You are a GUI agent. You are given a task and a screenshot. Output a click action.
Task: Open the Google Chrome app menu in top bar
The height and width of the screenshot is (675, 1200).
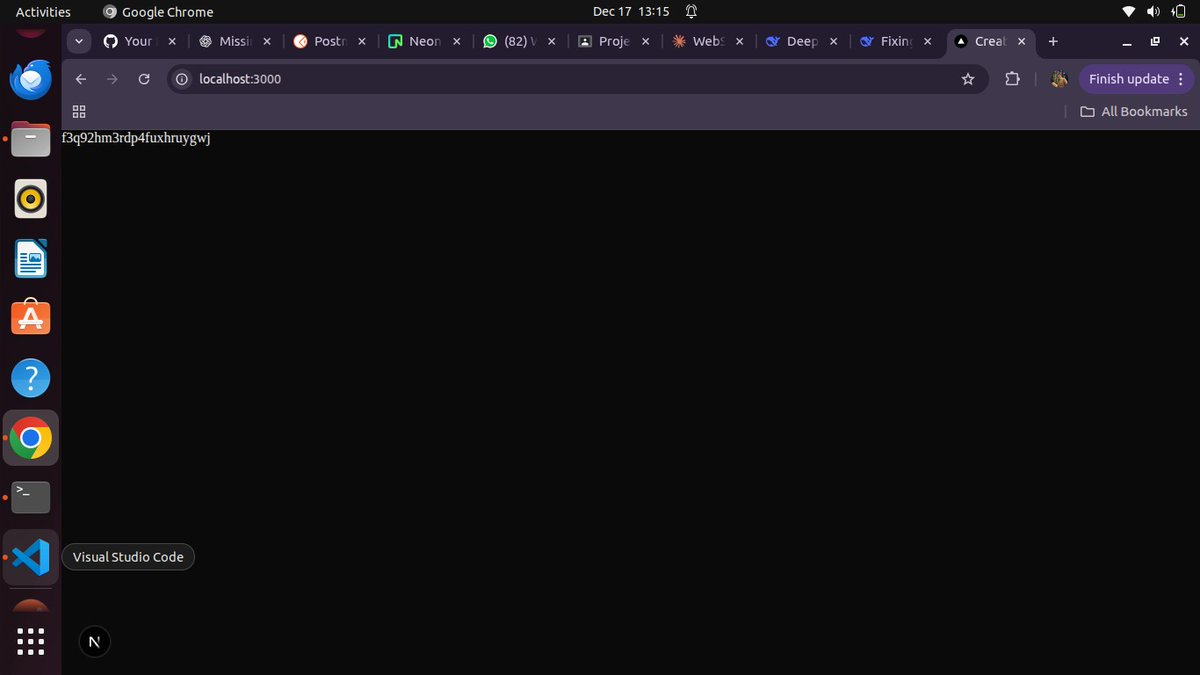pos(158,12)
